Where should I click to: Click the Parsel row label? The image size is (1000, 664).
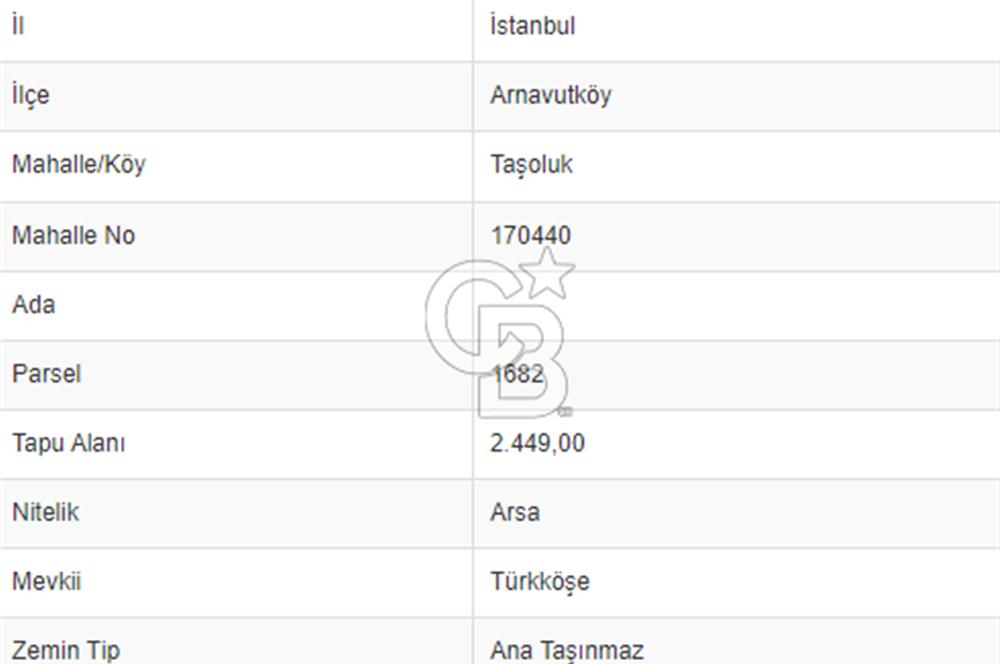[x=46, y=373]
